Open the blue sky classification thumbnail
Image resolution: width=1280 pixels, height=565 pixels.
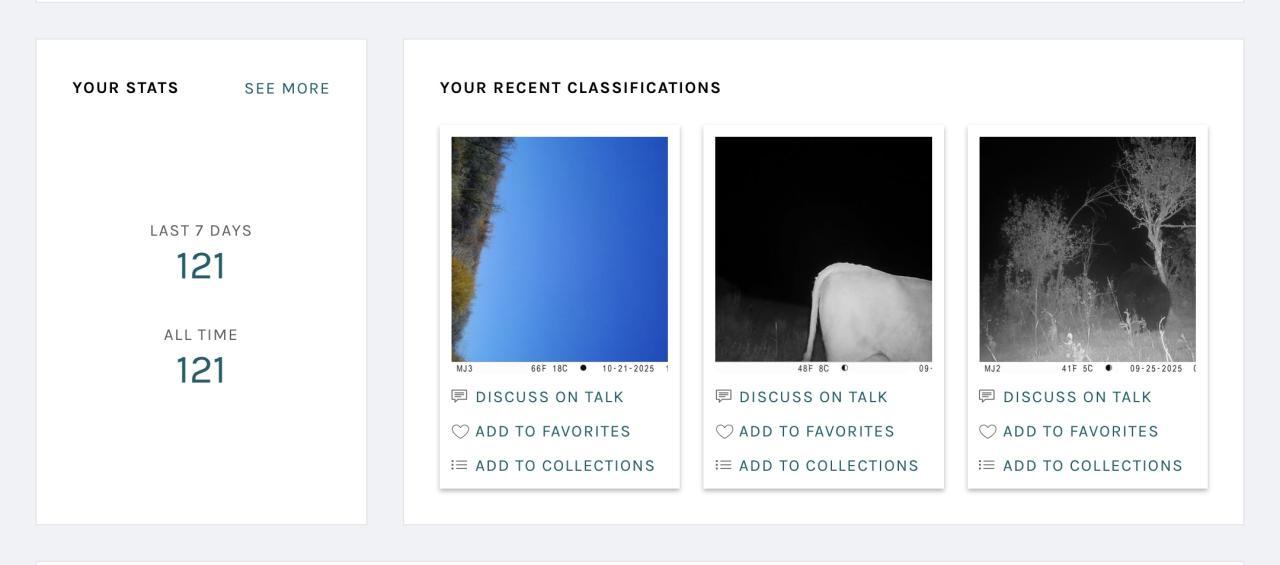pos(560,250)
